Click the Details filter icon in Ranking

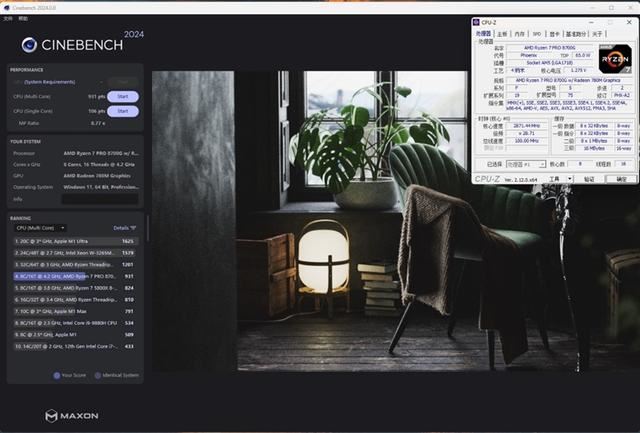pos(133,228)
